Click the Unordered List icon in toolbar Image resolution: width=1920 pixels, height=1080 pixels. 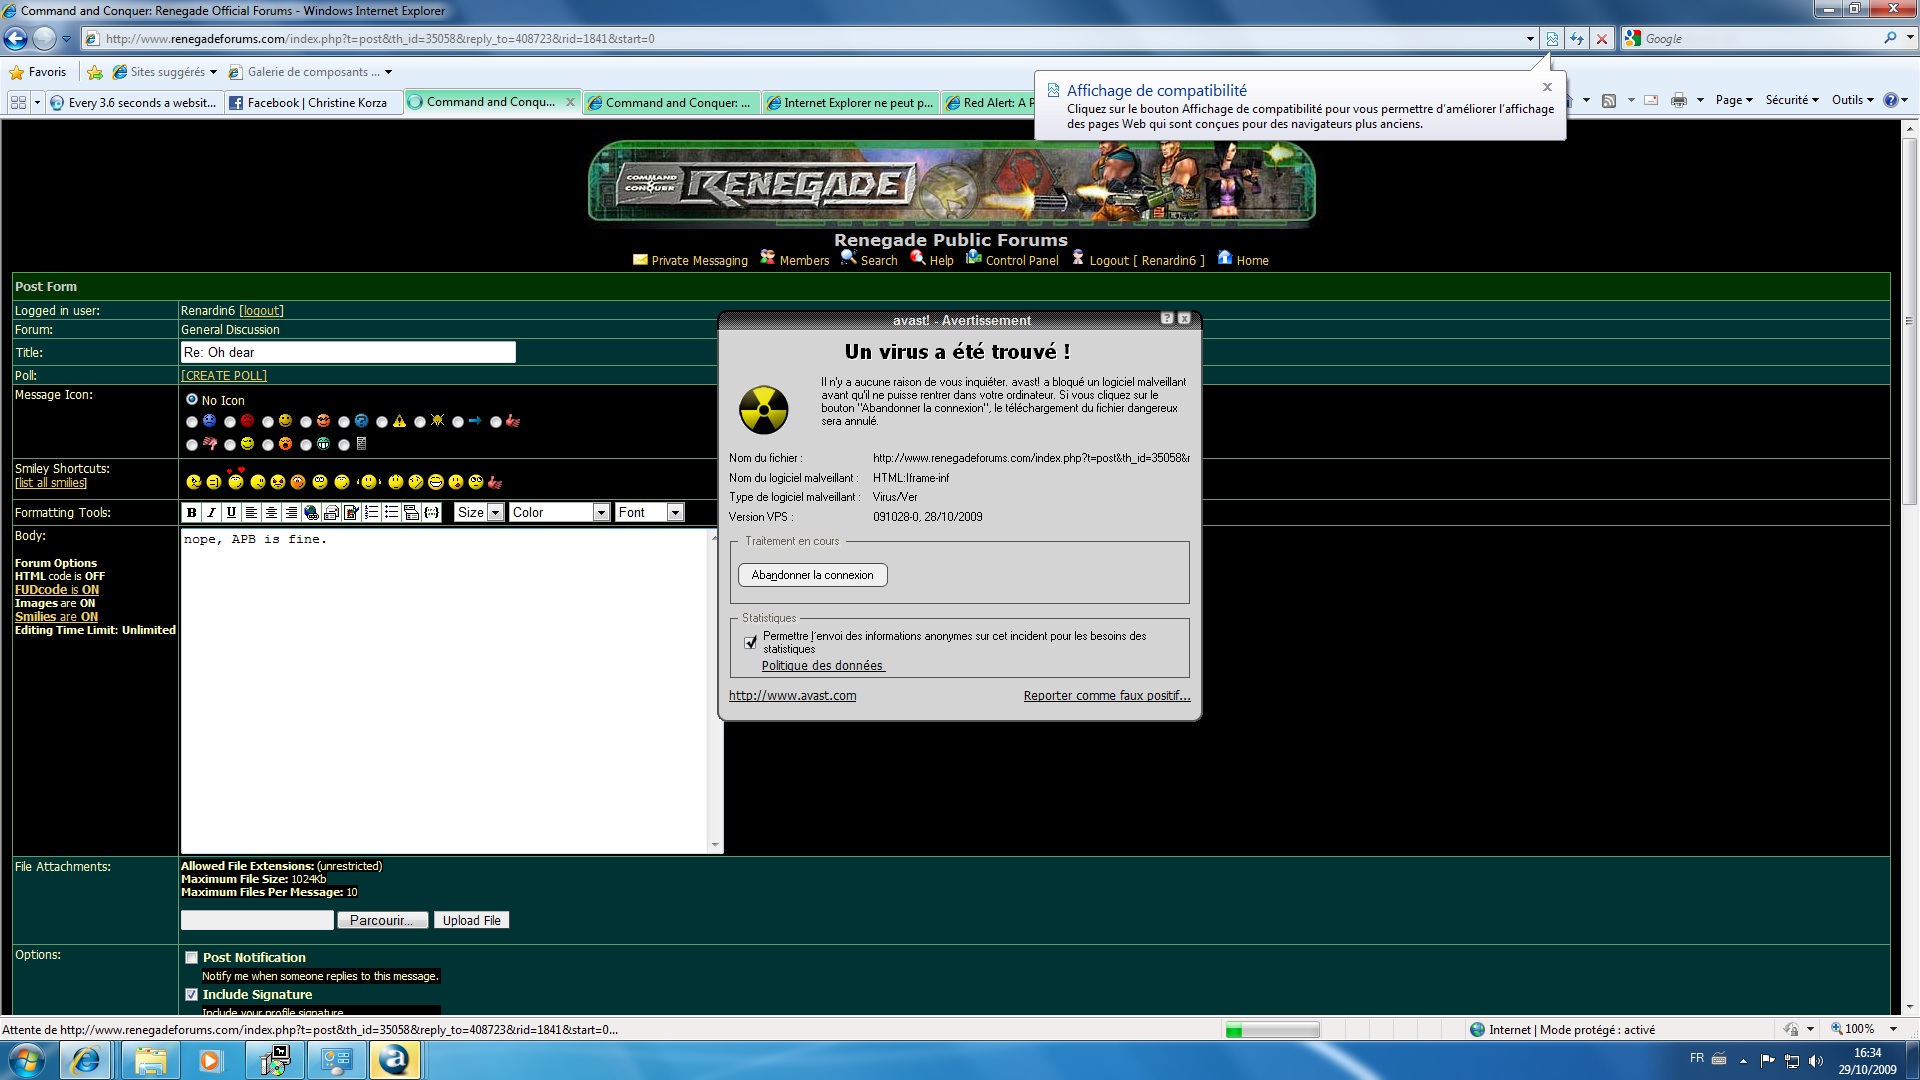pyautogui.click(x=392, y=512)
